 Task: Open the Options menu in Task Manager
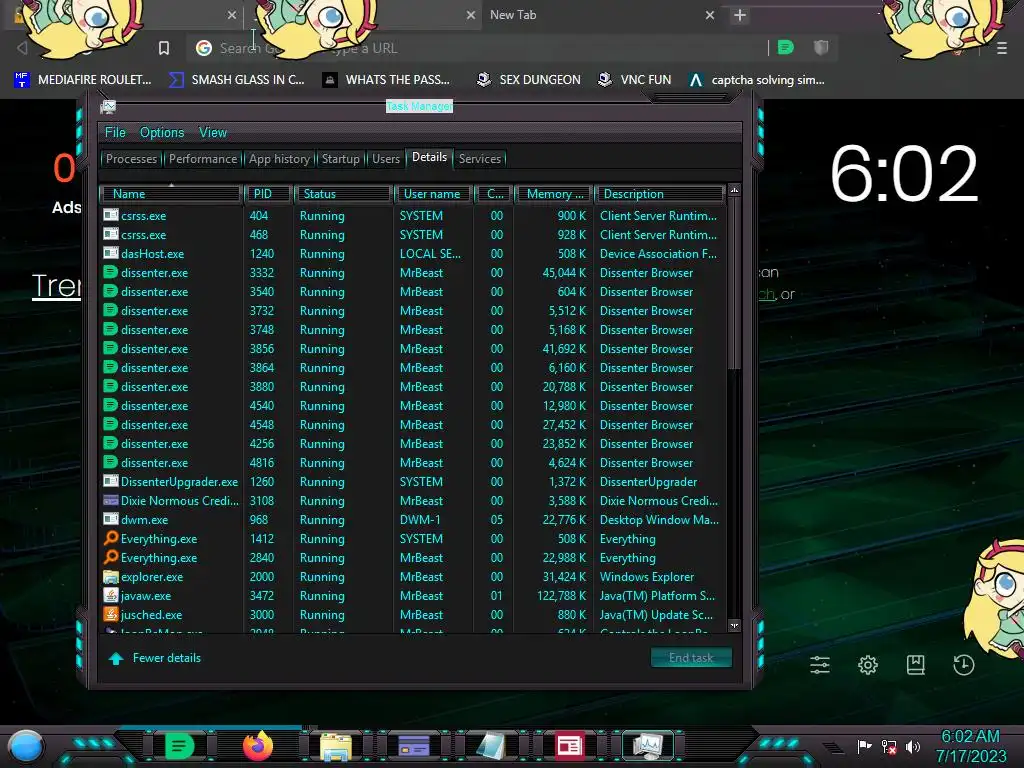[162, 133]
